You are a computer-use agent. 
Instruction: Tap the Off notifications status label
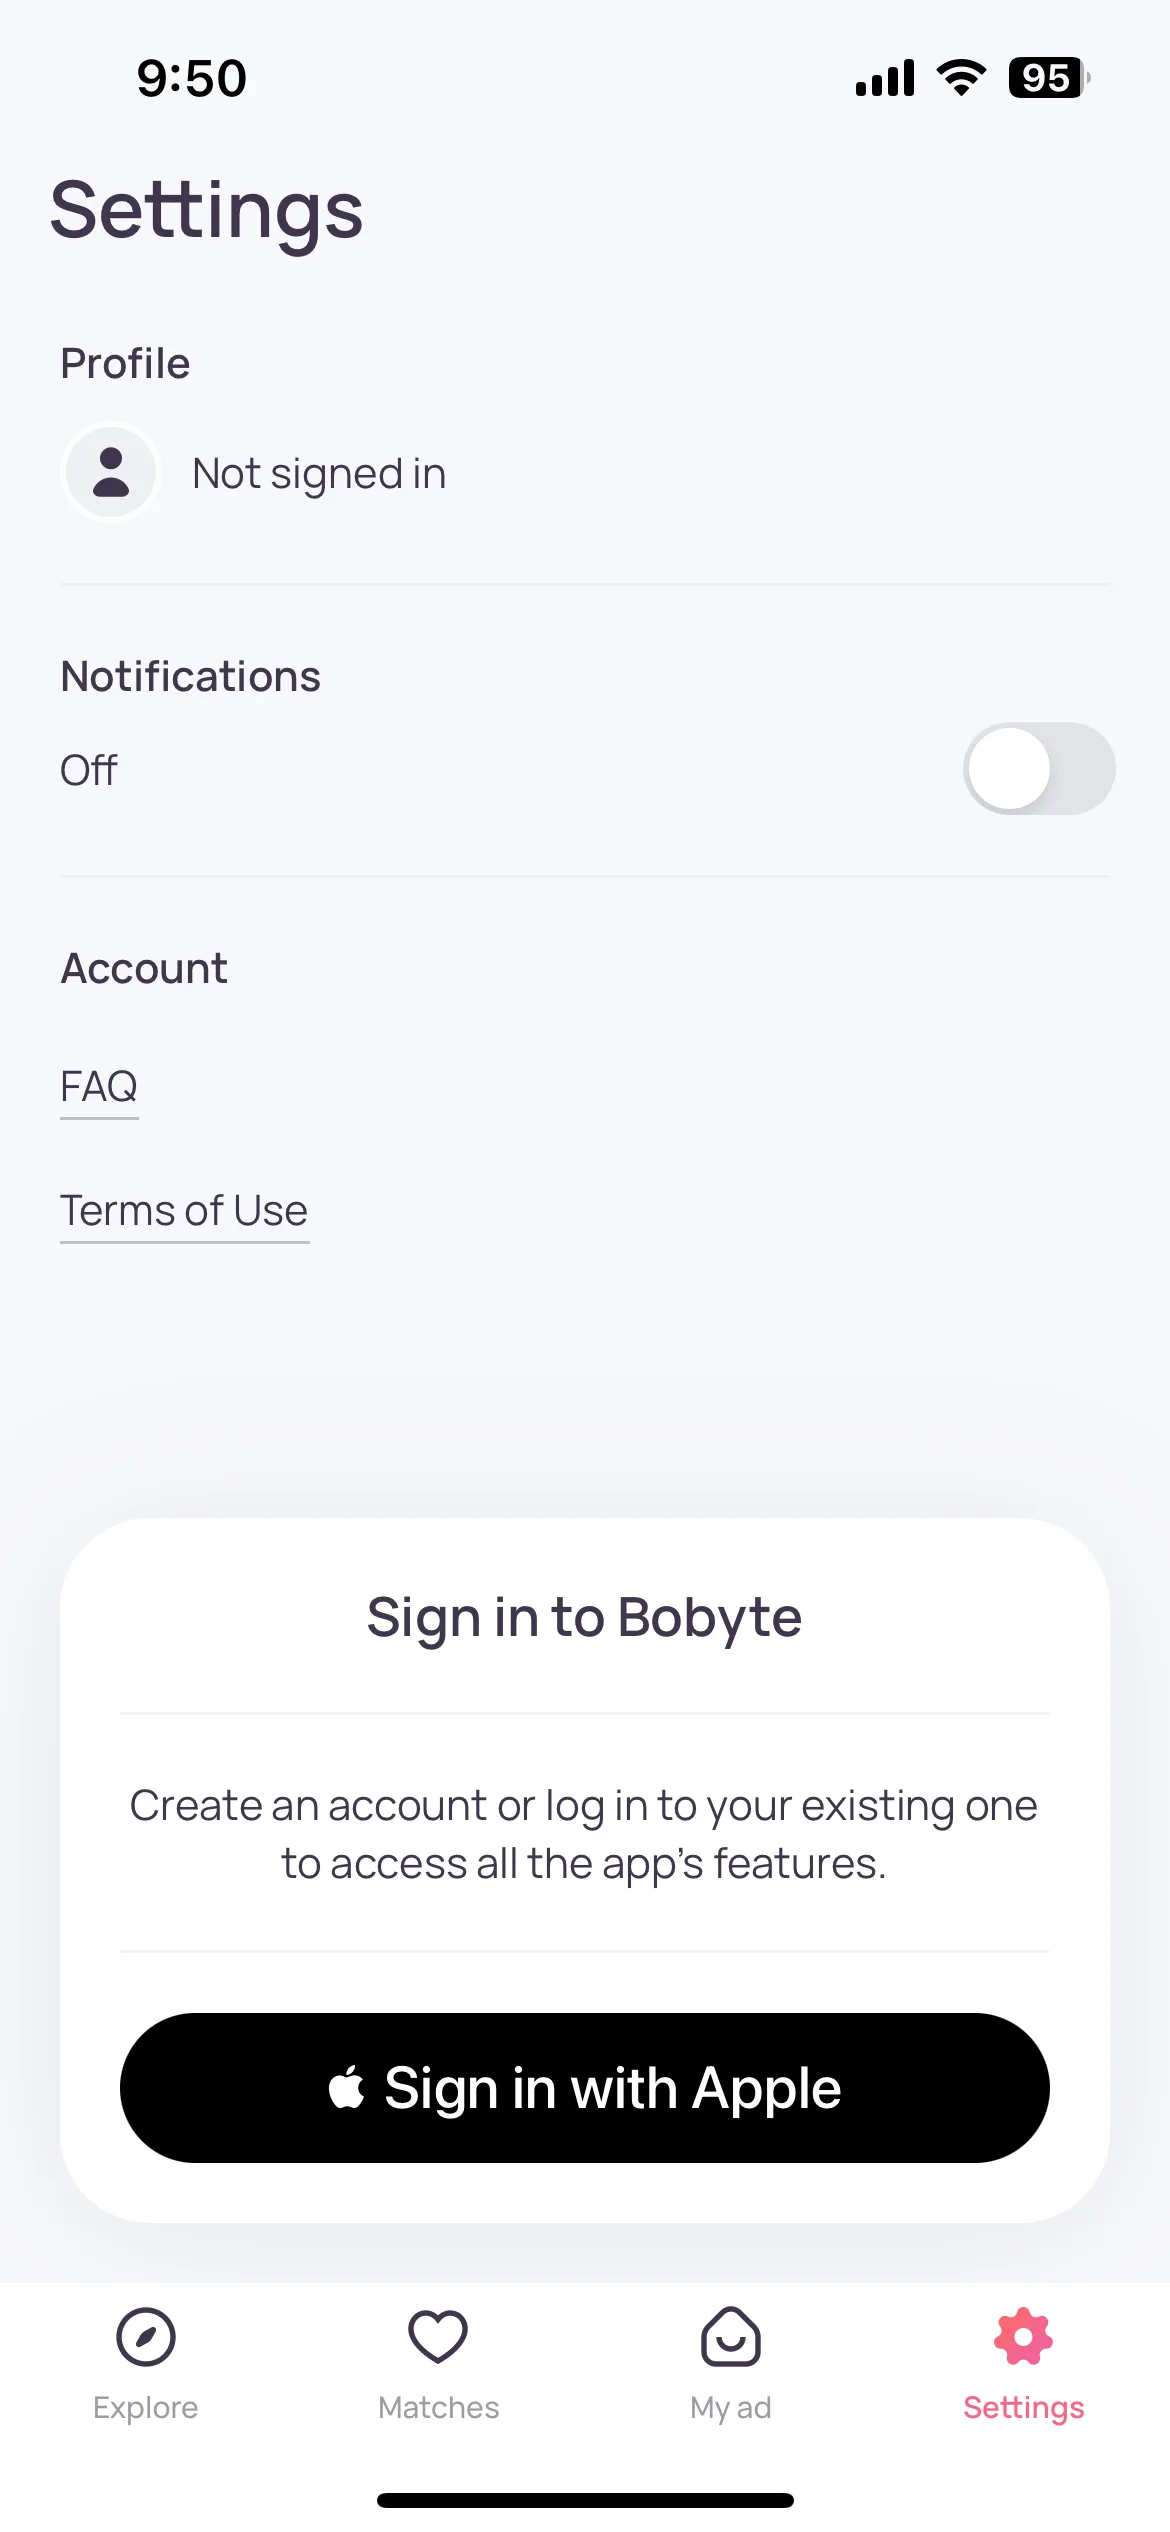(89, 770)
